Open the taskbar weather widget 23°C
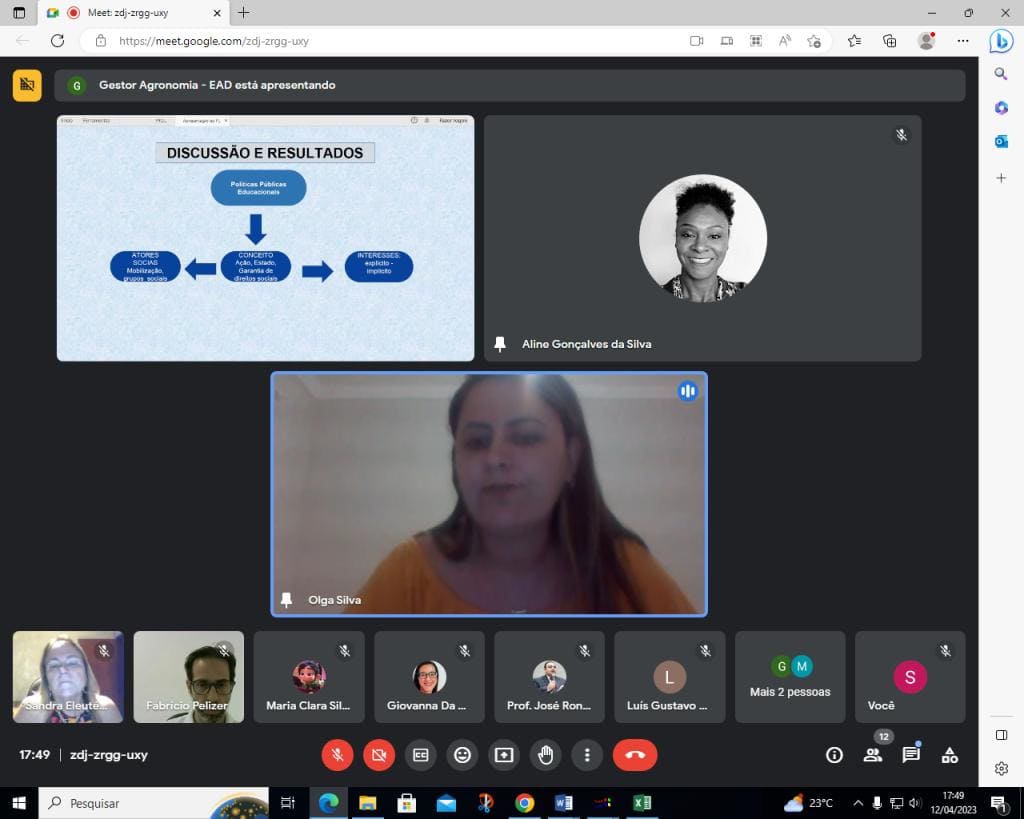The image size is (1024, 819). 808,803
